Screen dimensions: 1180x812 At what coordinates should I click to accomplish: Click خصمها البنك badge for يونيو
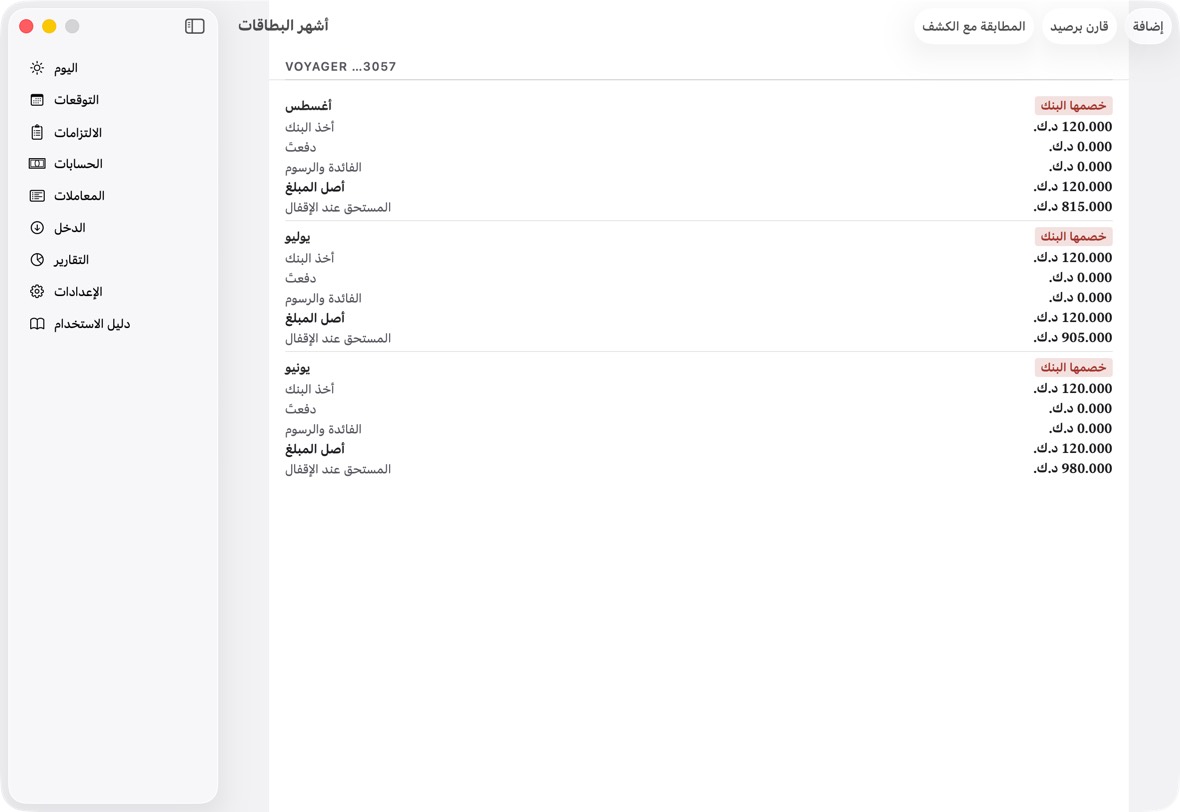pos(1073,367)
